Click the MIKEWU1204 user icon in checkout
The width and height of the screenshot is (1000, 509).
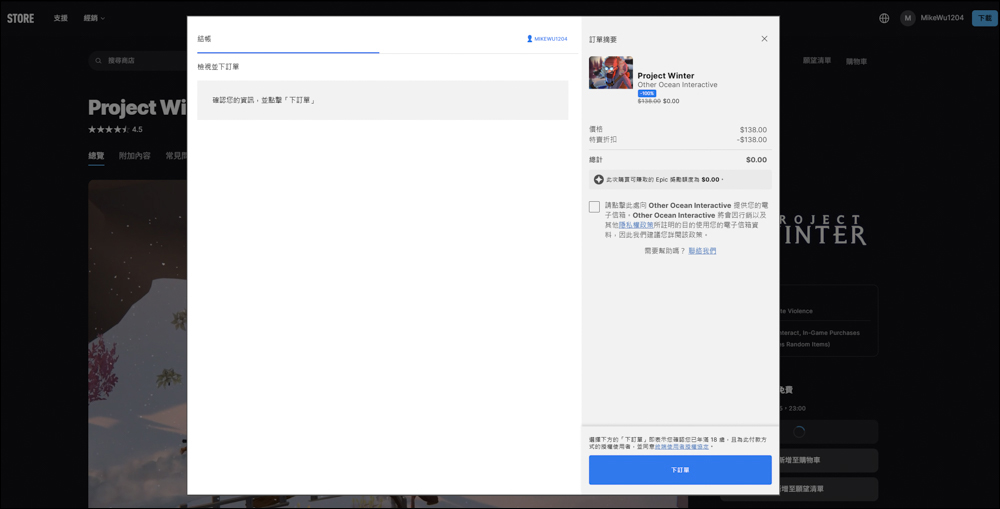(x=529, y=39)
